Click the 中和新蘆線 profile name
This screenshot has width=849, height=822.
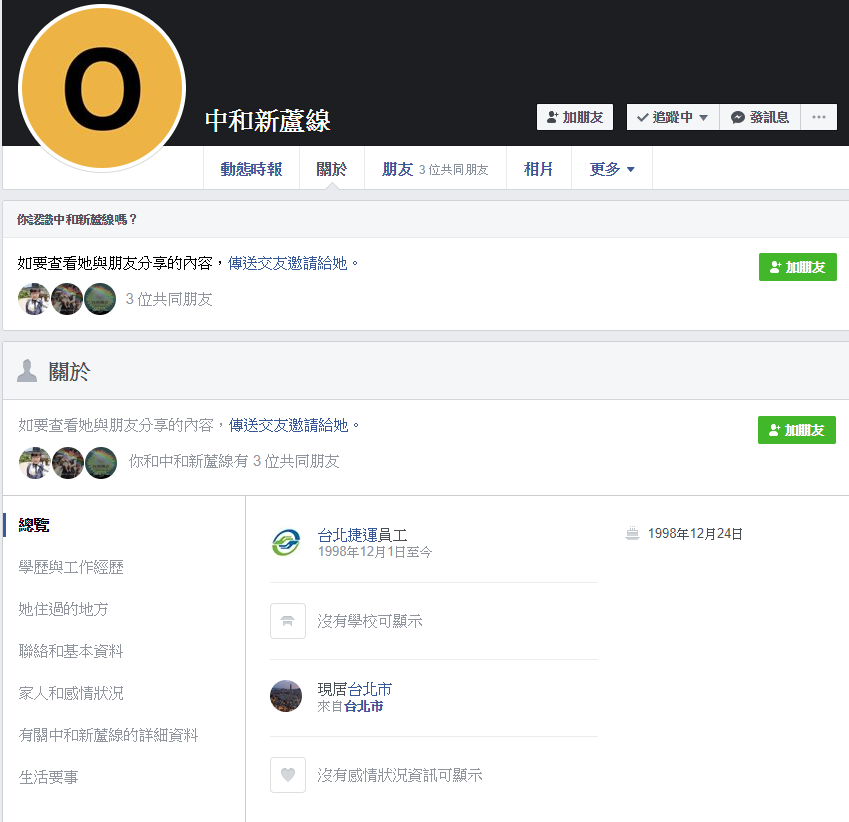[x=267, y=120]
